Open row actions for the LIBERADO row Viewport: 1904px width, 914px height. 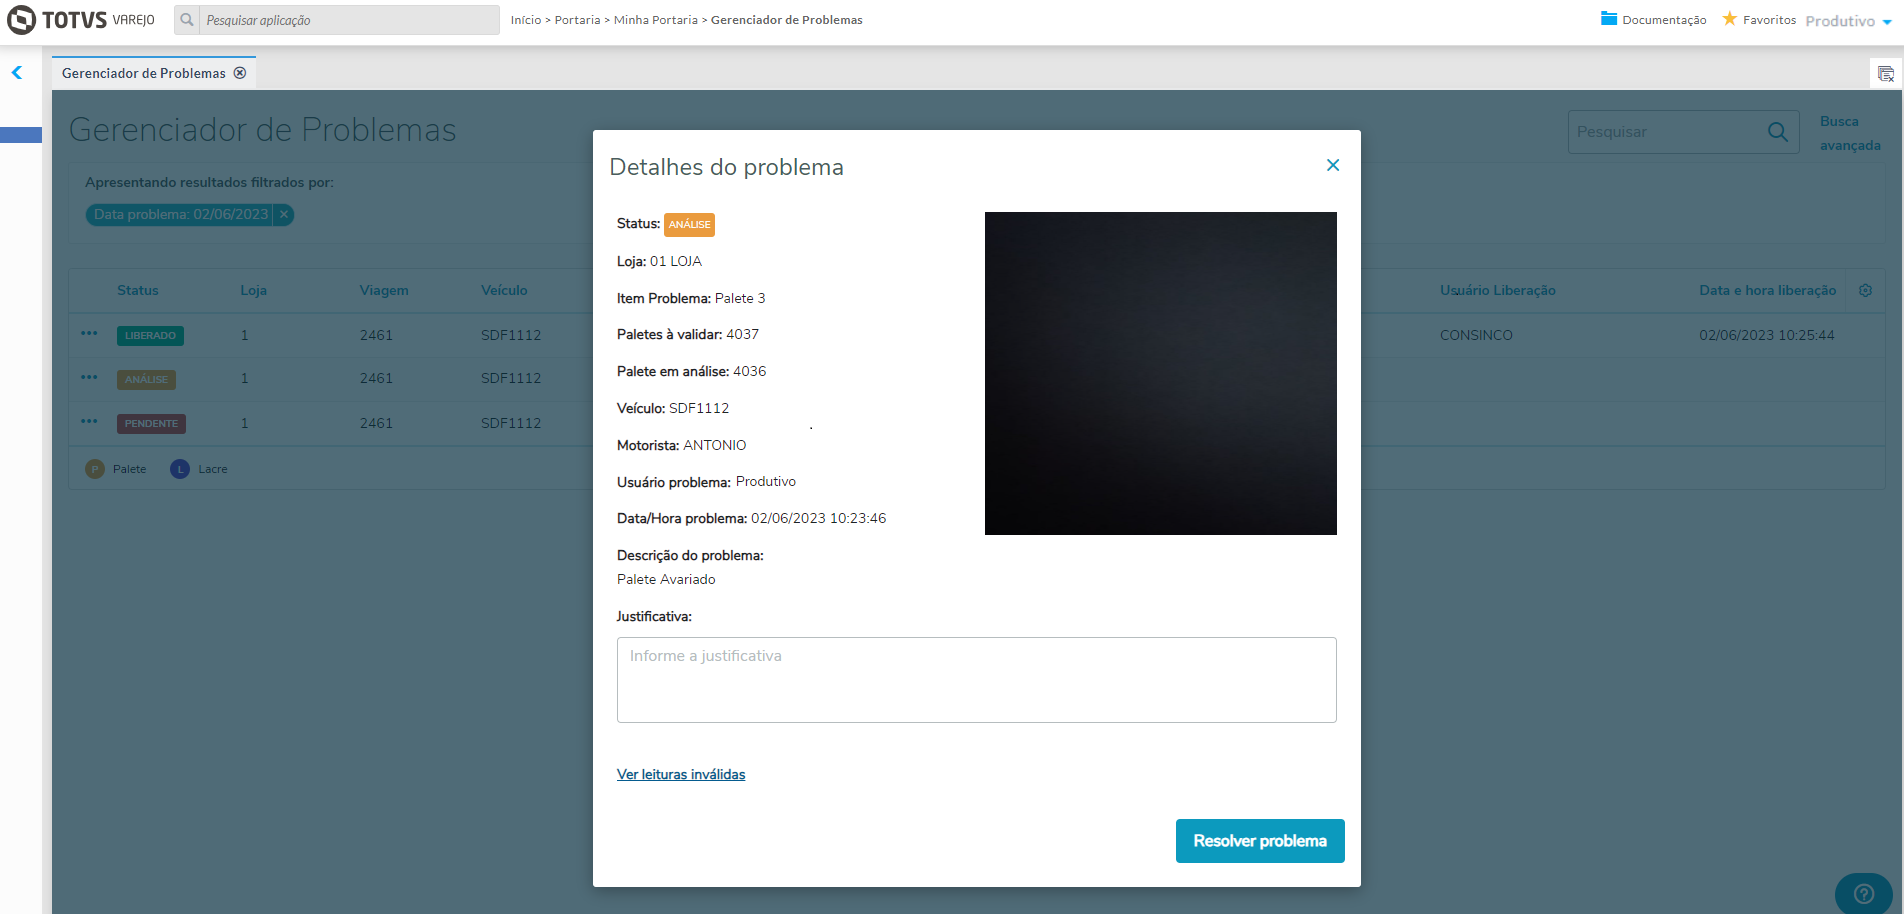click(x=89, y=334)
